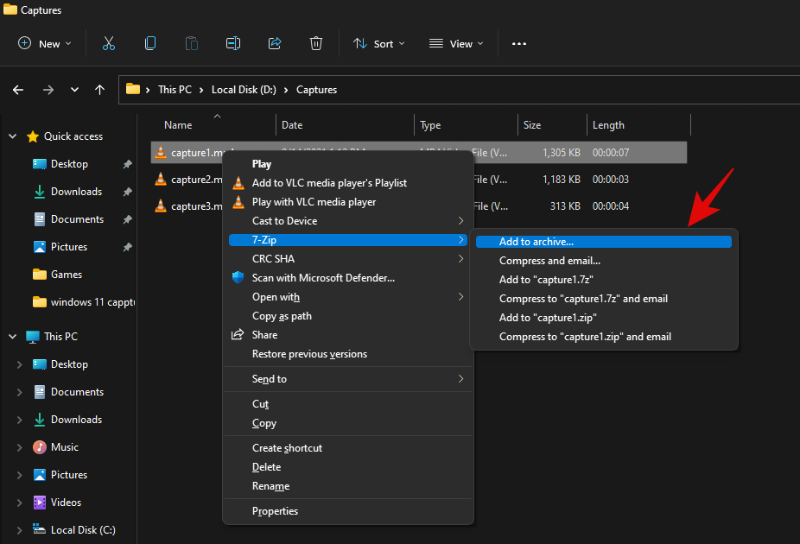
Task: Click the Cut scissors icon in toolbar
Action: pos(109,44)
